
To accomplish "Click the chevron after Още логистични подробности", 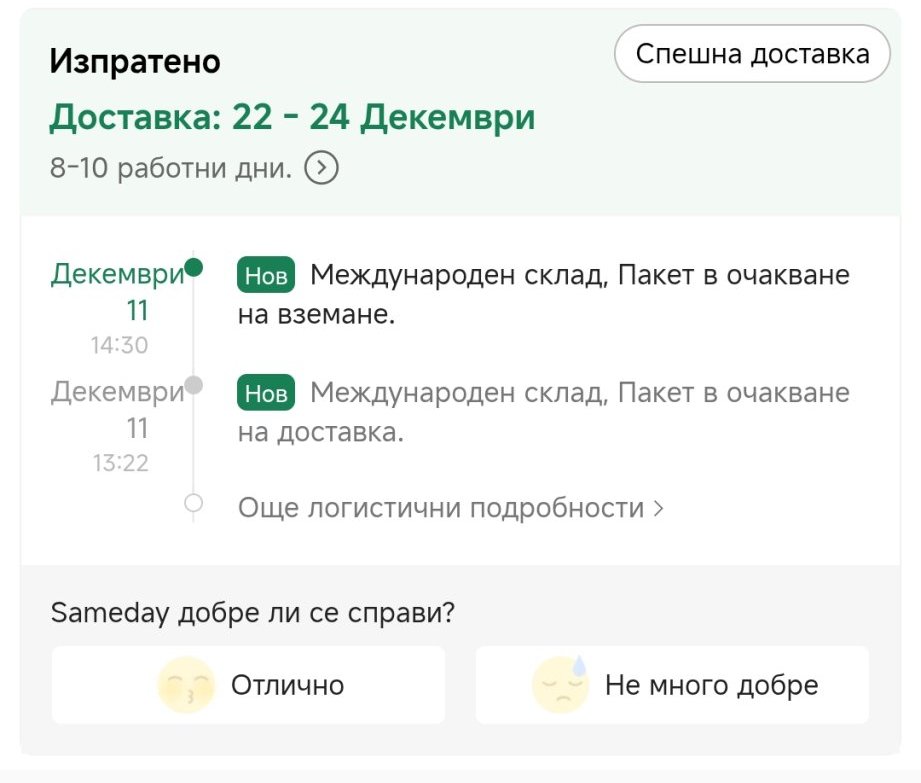I will click(x=658, y=508).
